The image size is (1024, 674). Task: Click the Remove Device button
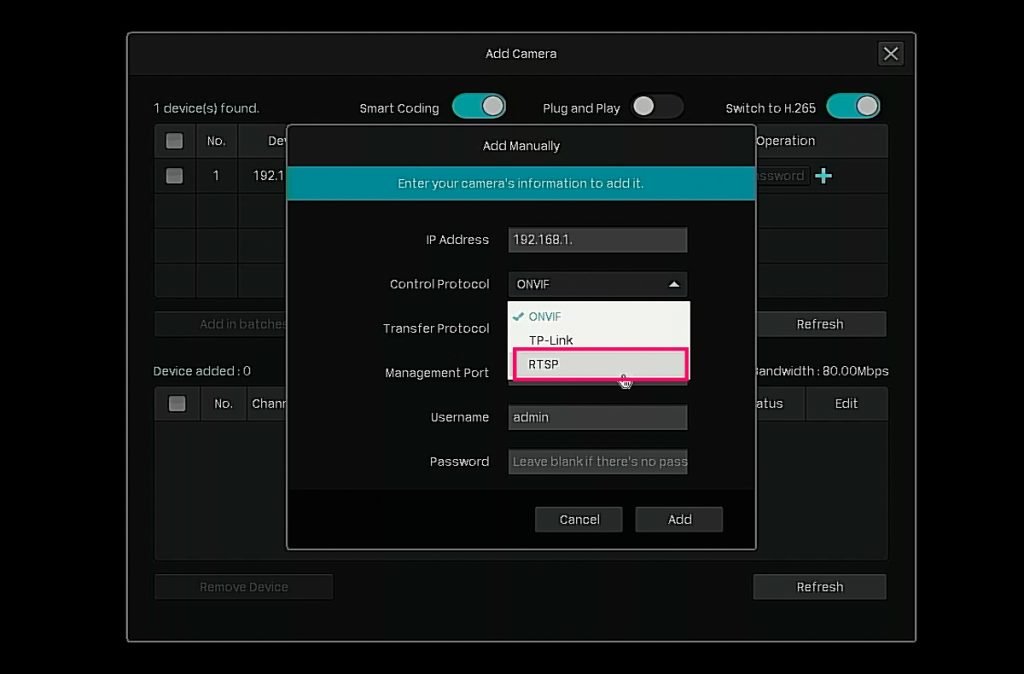(243, 587)
